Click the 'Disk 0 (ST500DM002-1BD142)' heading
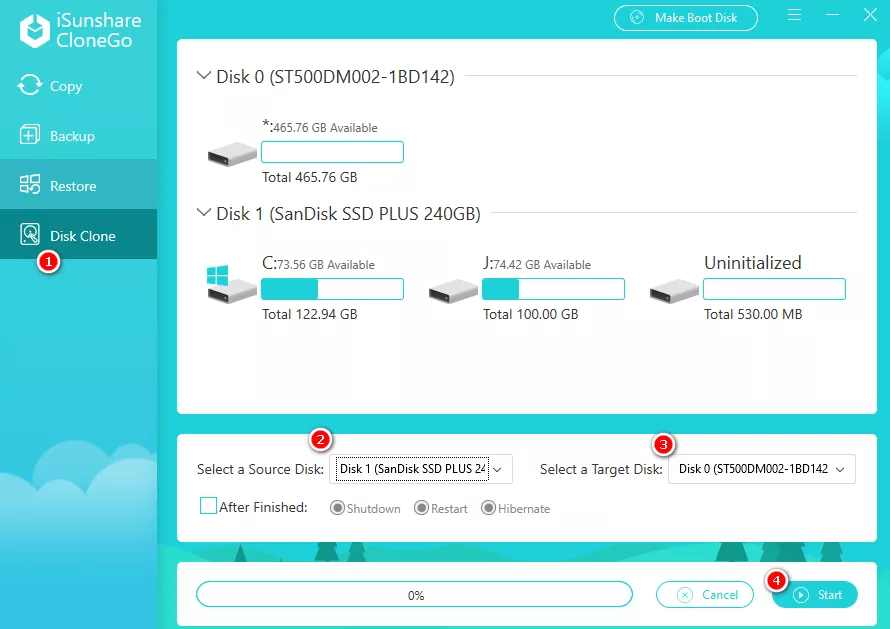Viewport: 890px width, 629px height. click(x=335, y=76)
